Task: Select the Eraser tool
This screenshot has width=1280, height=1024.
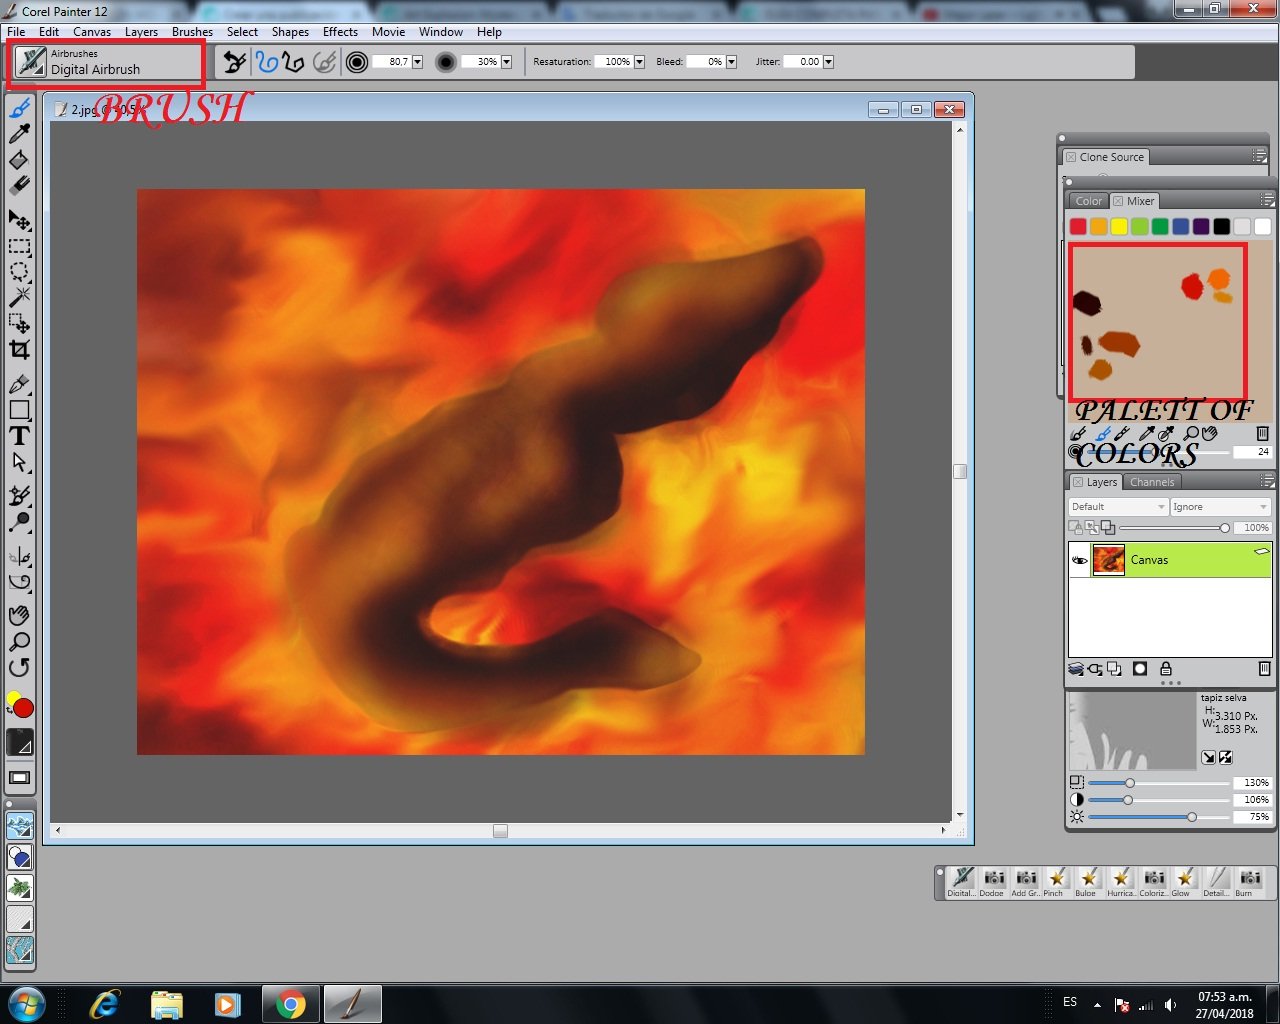Action: [x=19, y=186]
